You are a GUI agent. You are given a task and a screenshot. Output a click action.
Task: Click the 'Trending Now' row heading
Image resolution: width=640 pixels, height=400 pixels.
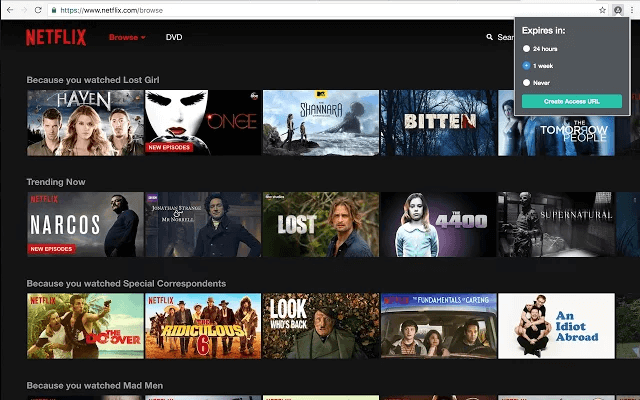click(x=56, y=182)
